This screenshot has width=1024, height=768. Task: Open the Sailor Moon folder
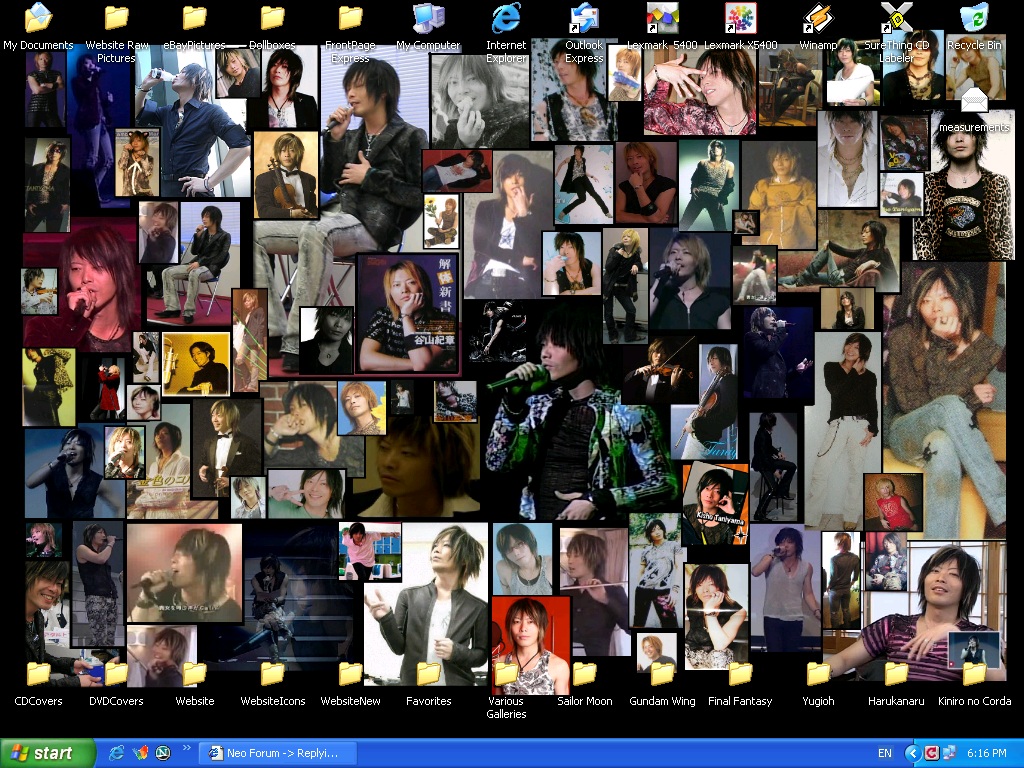(584, 675)
